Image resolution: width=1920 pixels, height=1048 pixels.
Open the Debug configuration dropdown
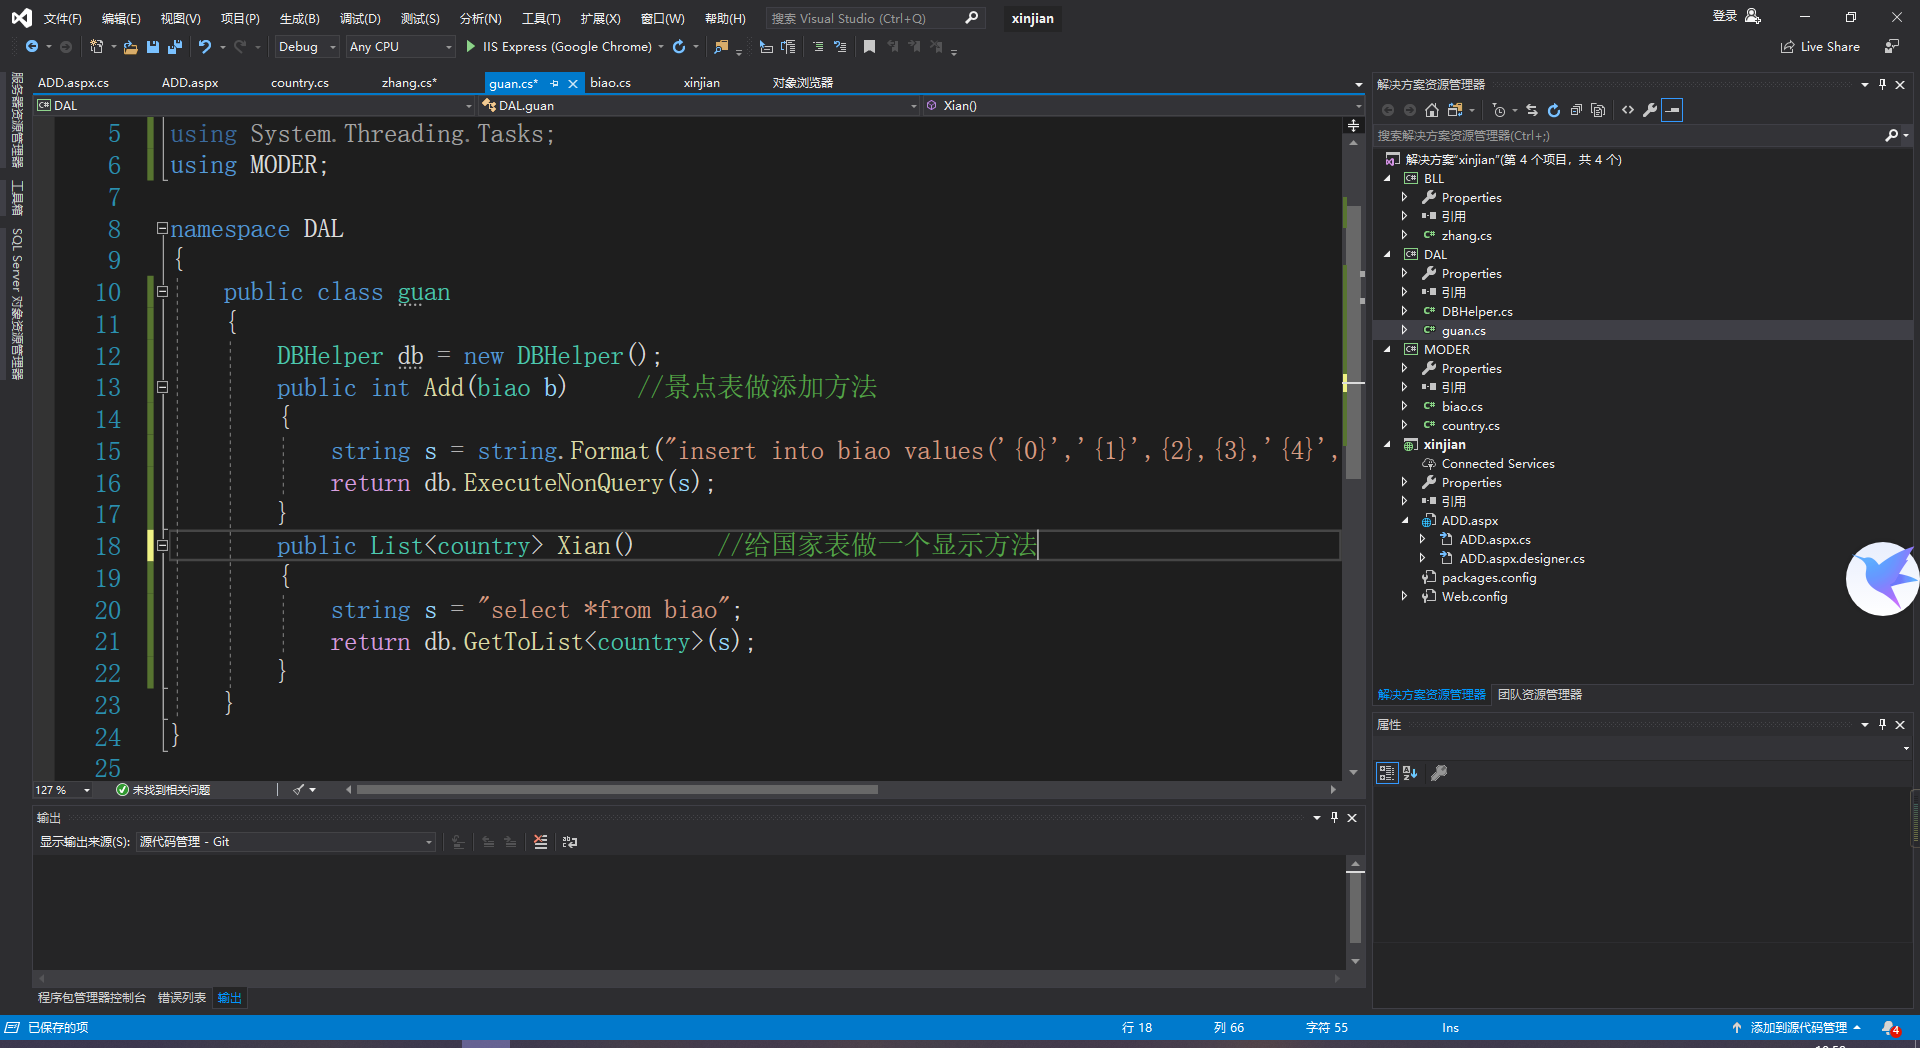[307, 47]
